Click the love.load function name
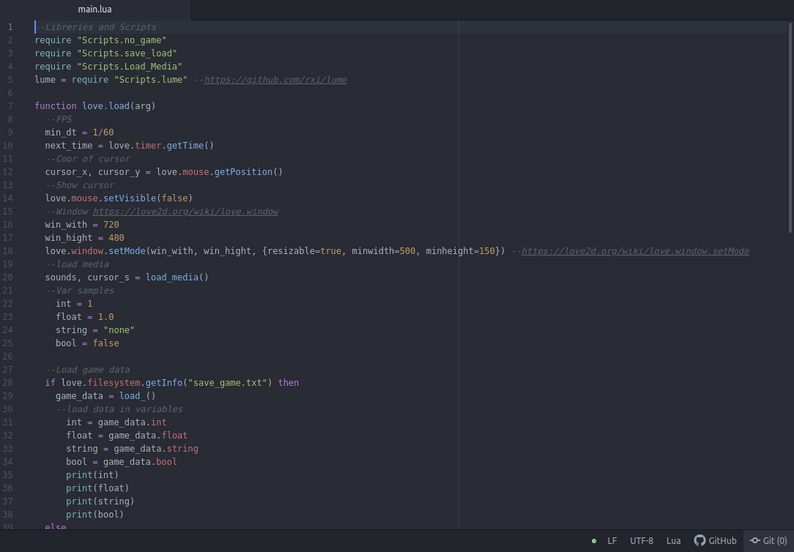 (105, 106)
